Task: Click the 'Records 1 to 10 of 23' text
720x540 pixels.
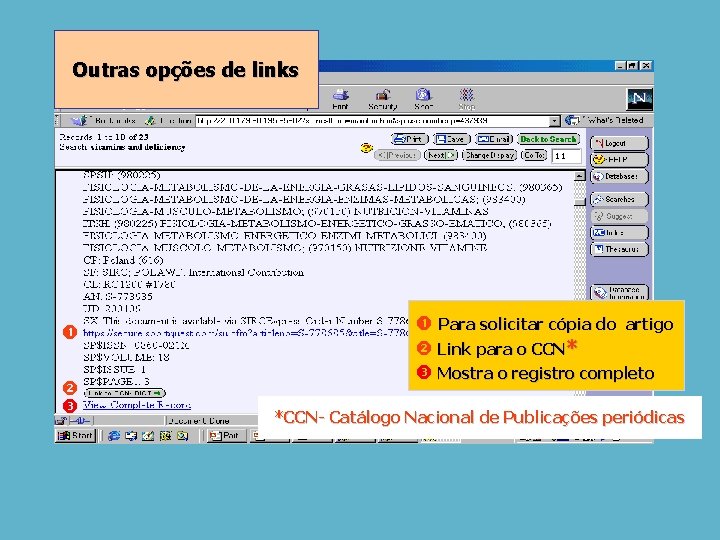Action: pos(104,137)
